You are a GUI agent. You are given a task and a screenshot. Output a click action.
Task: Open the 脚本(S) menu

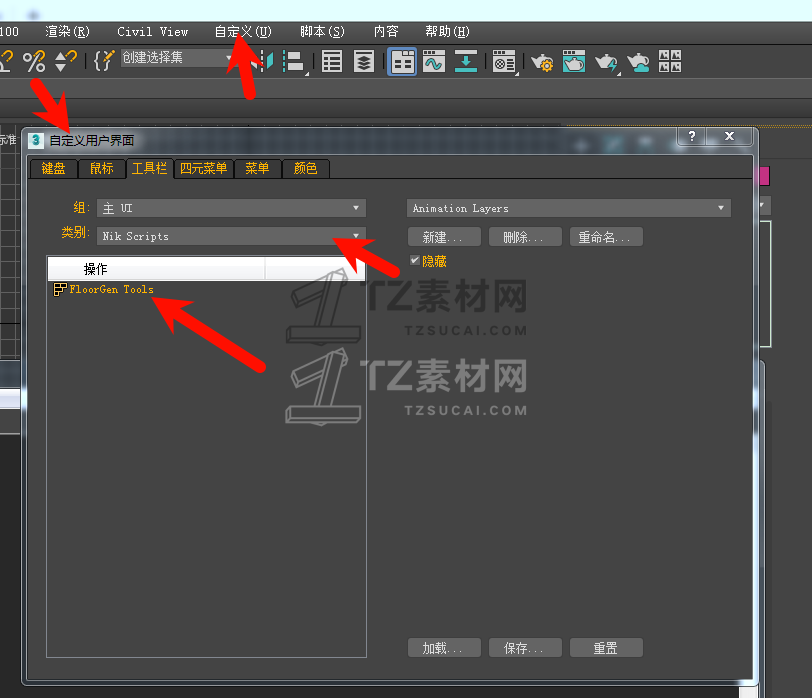(322, 32)
